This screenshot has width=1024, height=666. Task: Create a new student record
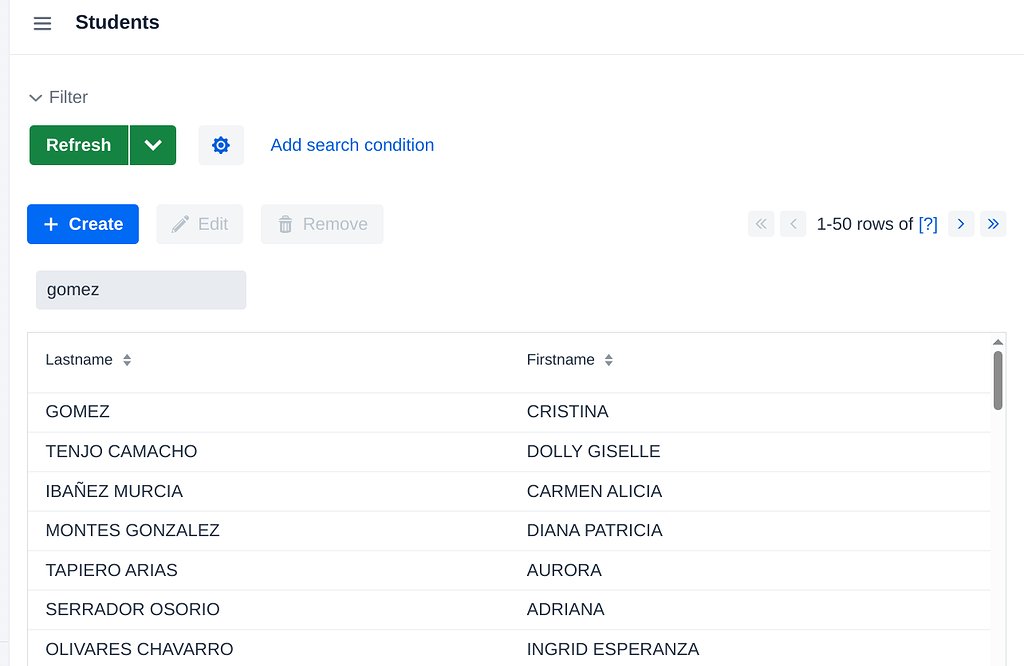[83, 224]
